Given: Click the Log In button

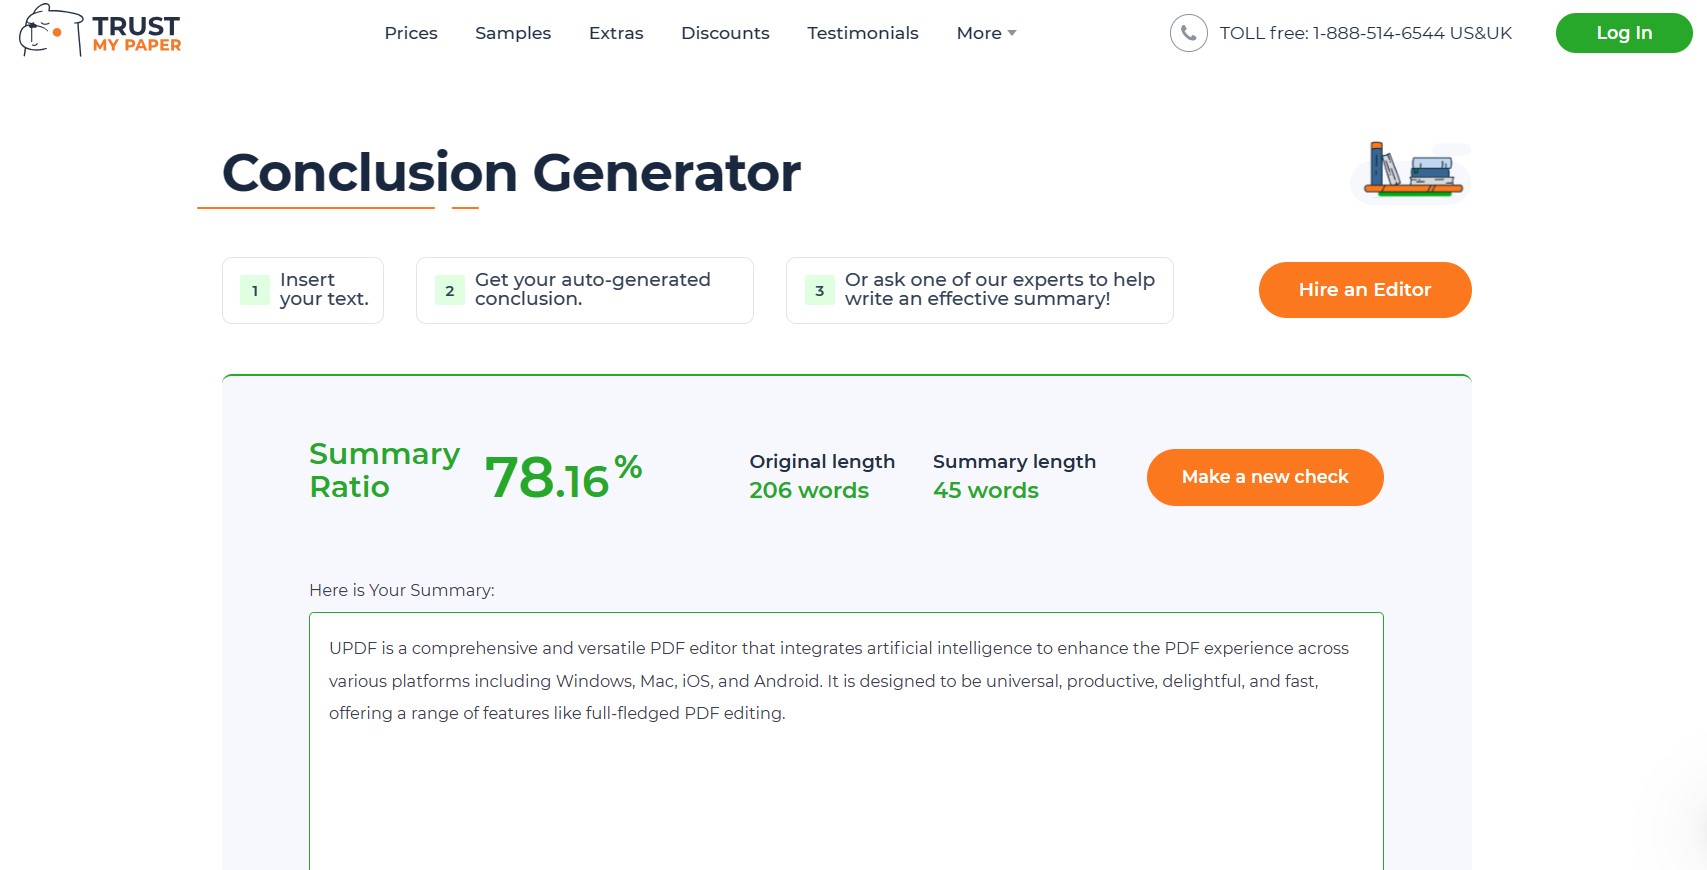Looking at the screenshot, I should [1623, 32].
